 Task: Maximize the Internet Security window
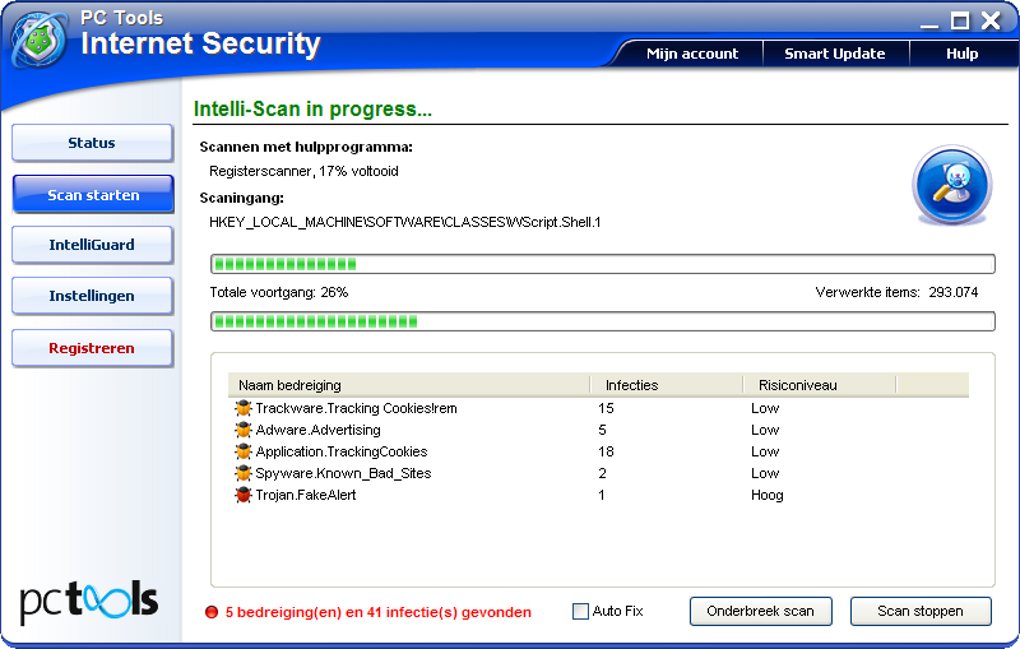coord(960,21)
